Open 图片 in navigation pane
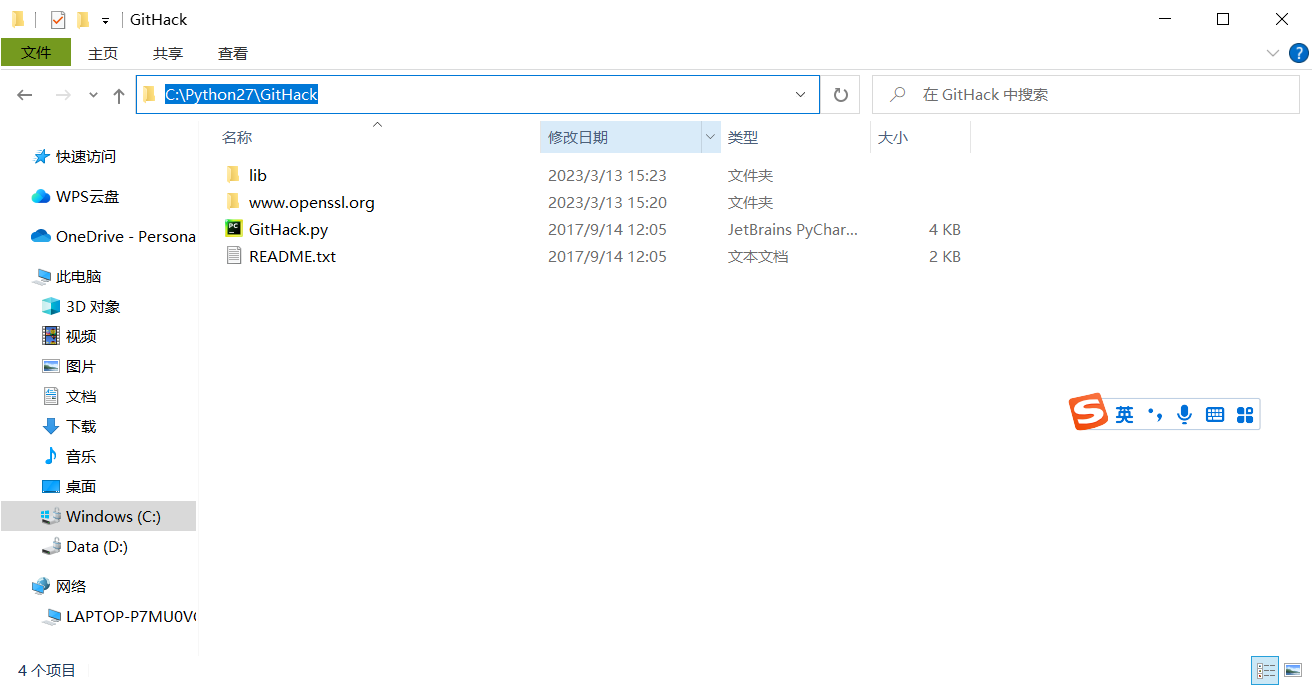Screen dimensions: 1313x686 click(81, 367)
